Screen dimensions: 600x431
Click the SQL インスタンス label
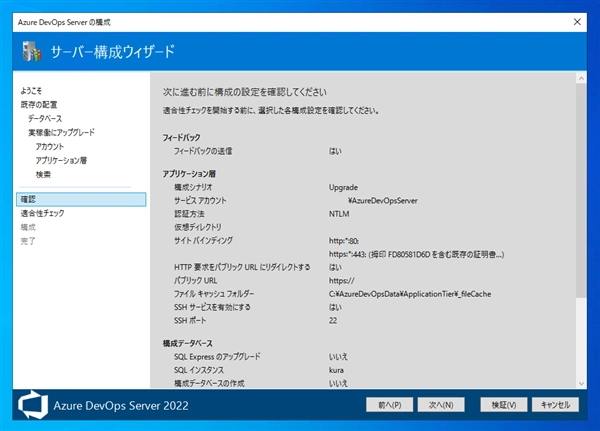[199, 370]
